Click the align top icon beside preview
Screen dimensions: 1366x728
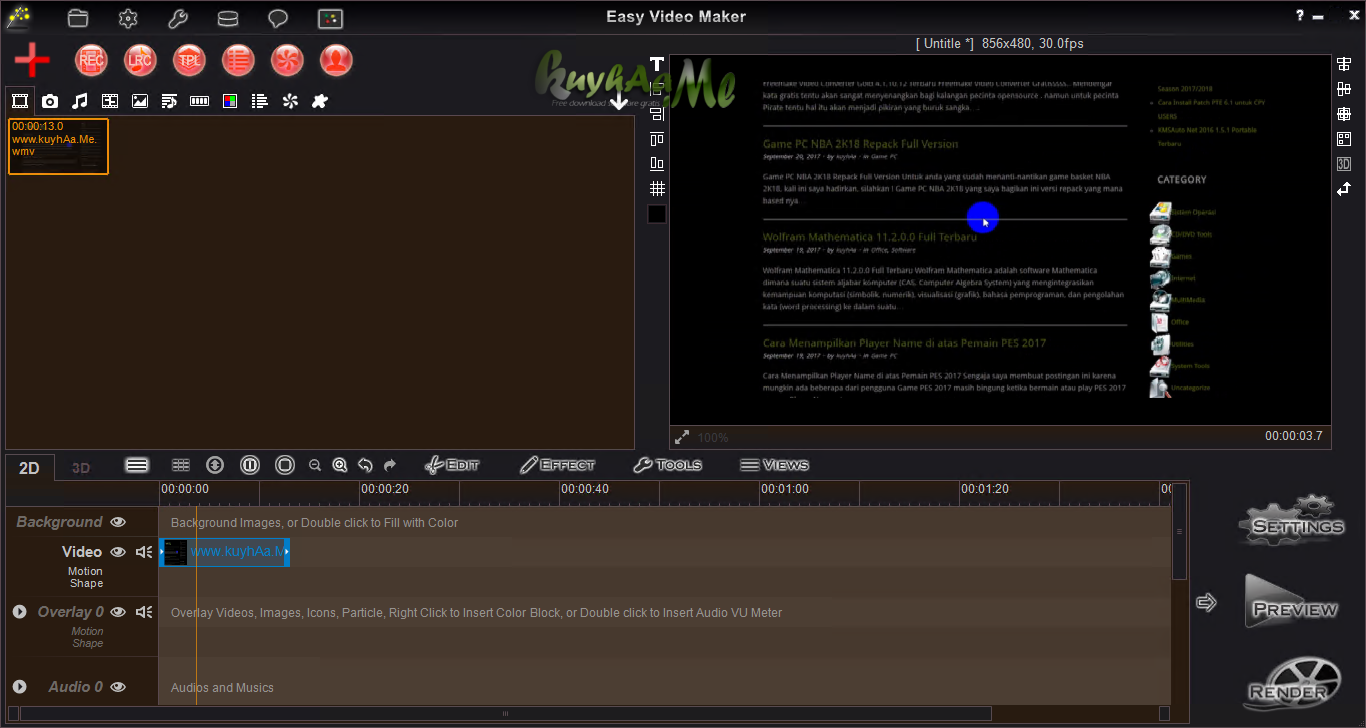657,138
